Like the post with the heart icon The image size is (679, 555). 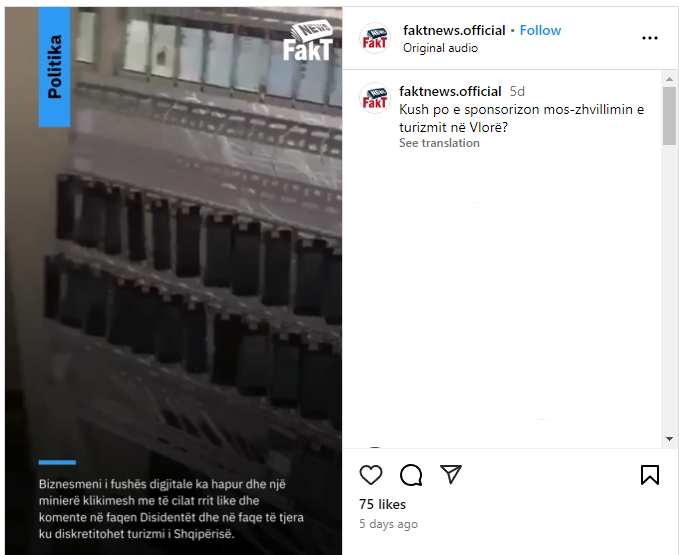(x=371, y=475)
